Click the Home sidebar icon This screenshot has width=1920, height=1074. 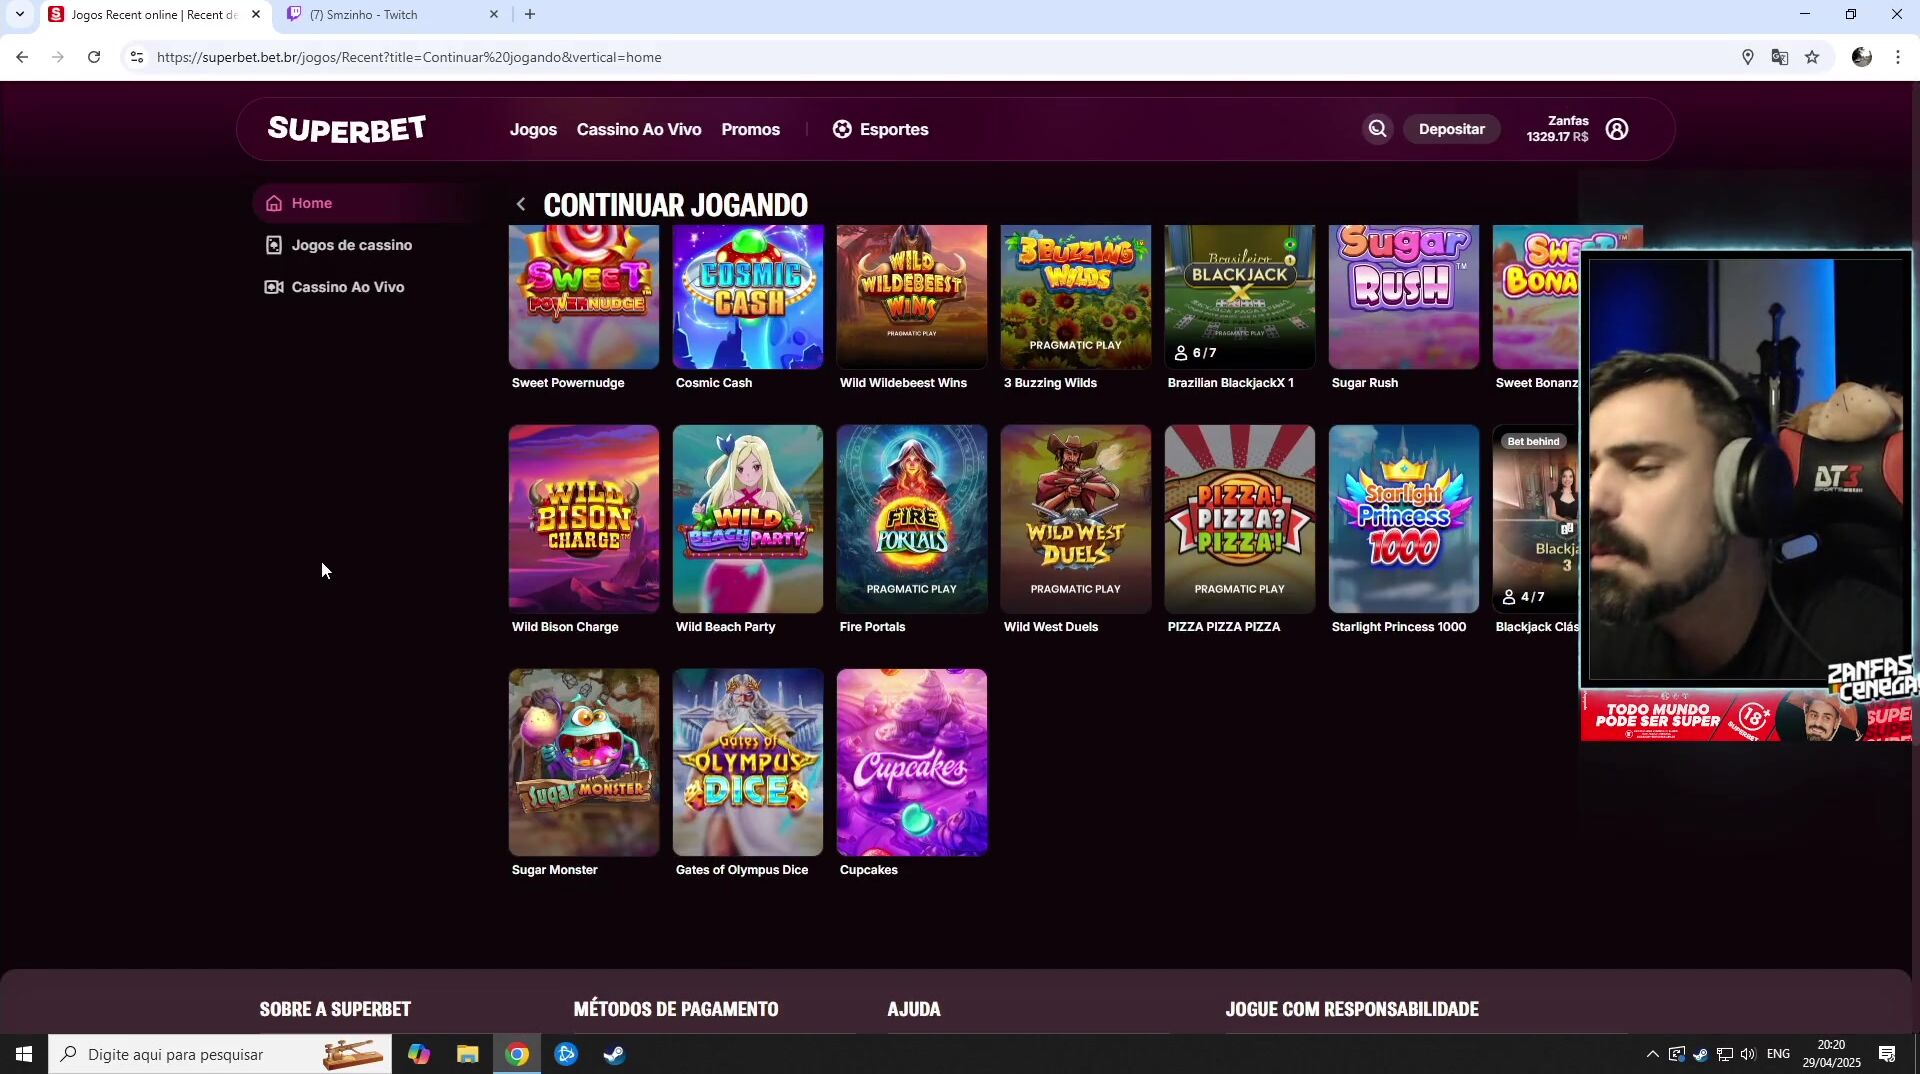pos(274,203)
